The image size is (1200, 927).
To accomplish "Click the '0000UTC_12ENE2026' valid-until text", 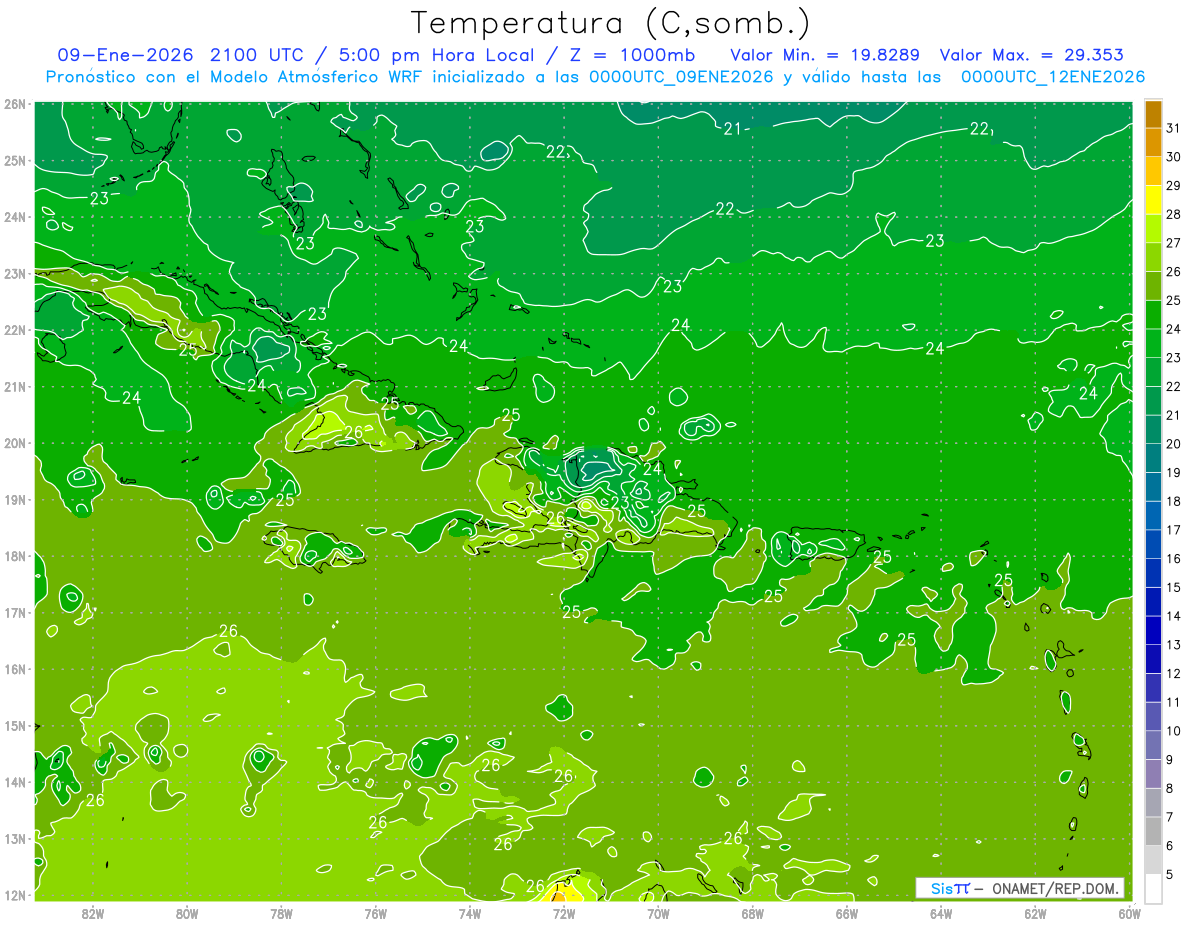I will pyautogui.click(x=1053, y=77).
